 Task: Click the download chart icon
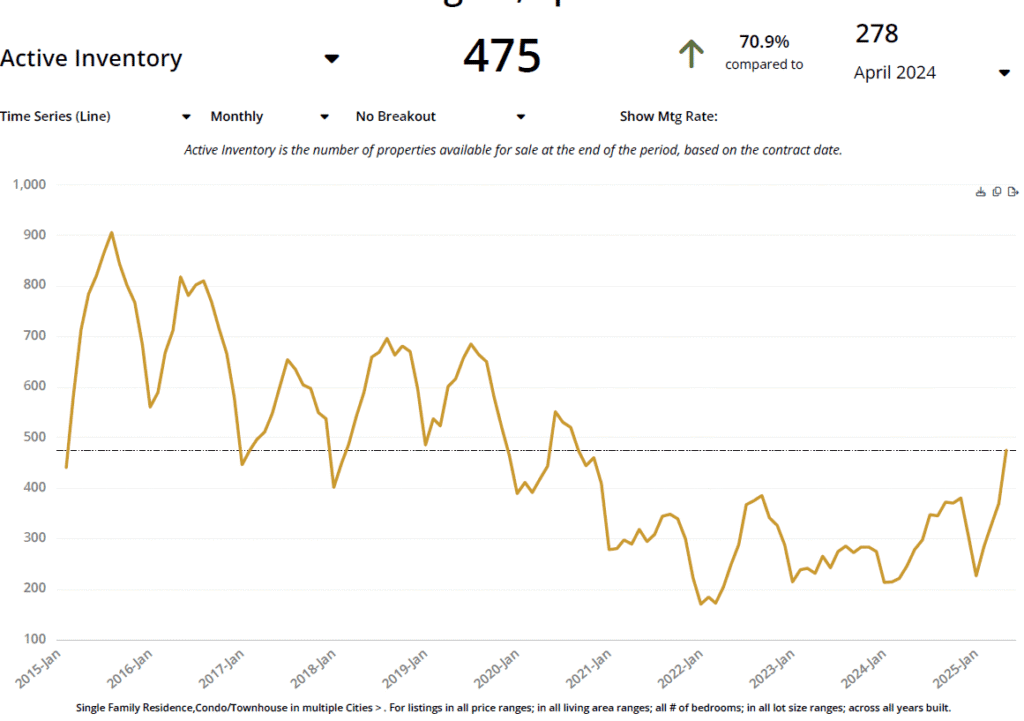981,192
